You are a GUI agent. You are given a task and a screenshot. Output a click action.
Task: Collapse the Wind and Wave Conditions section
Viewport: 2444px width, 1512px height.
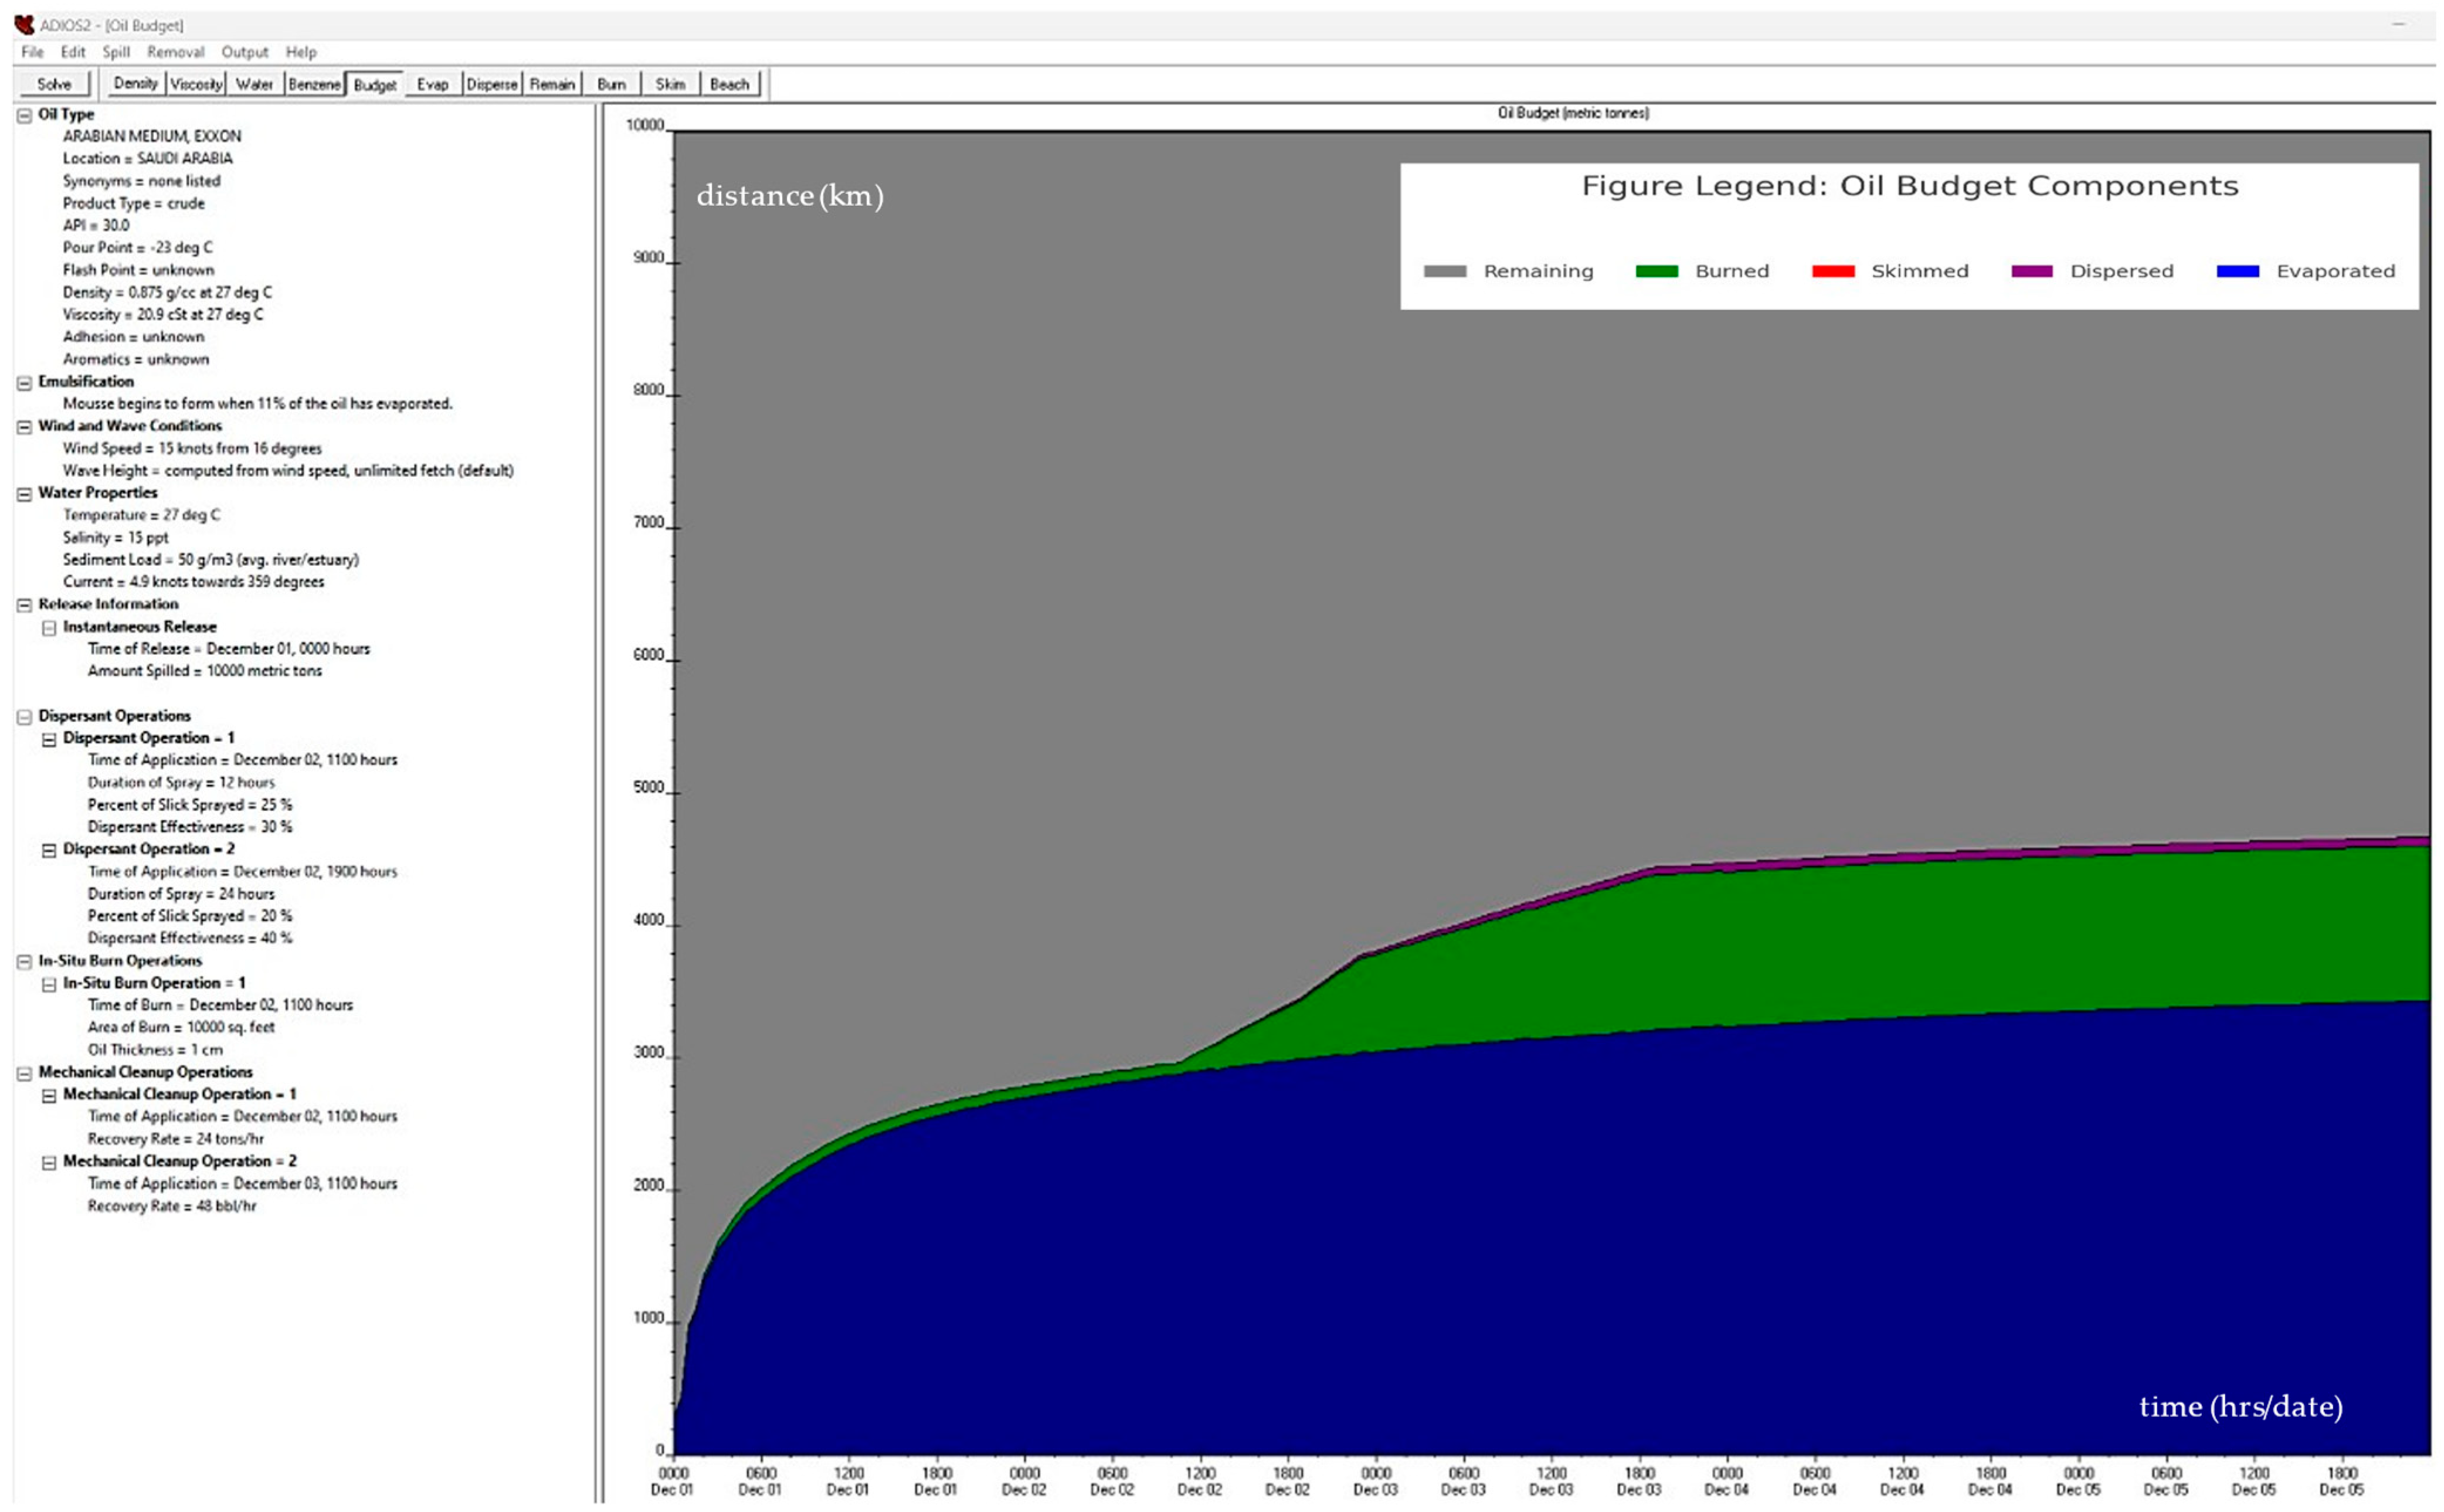click(x=24, y=427)
